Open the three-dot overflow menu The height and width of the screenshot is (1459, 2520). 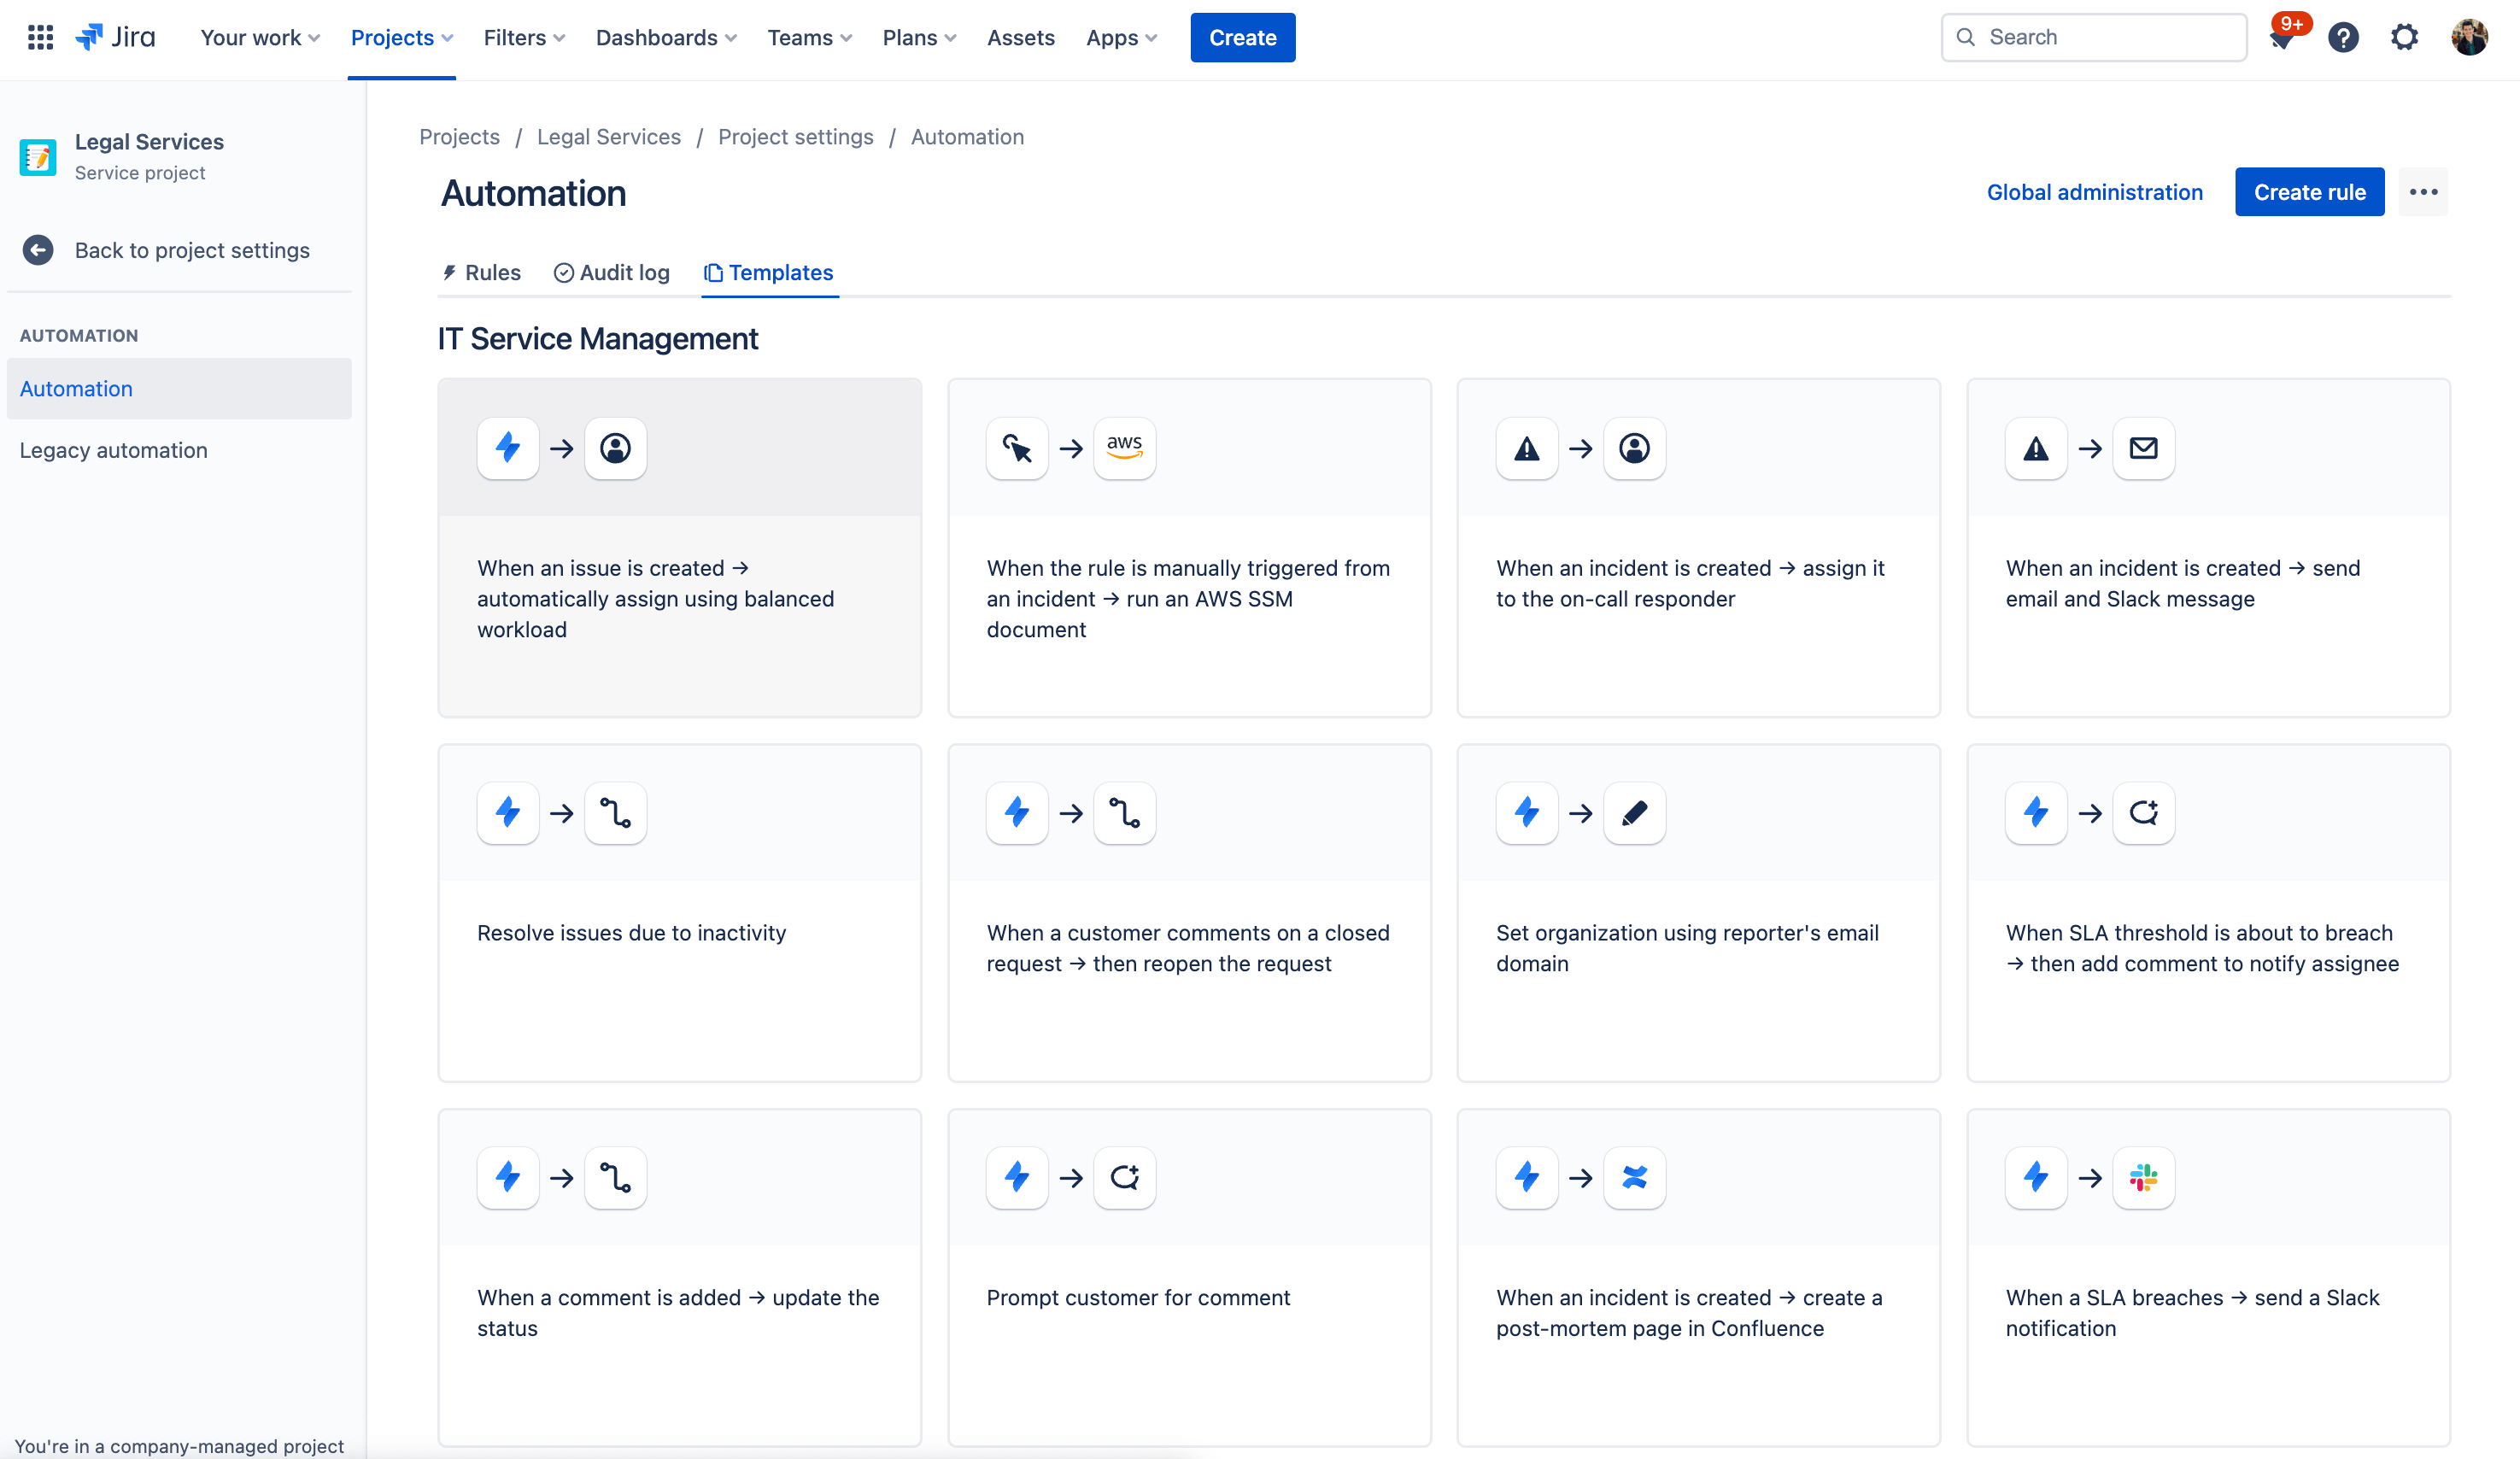2426,191
